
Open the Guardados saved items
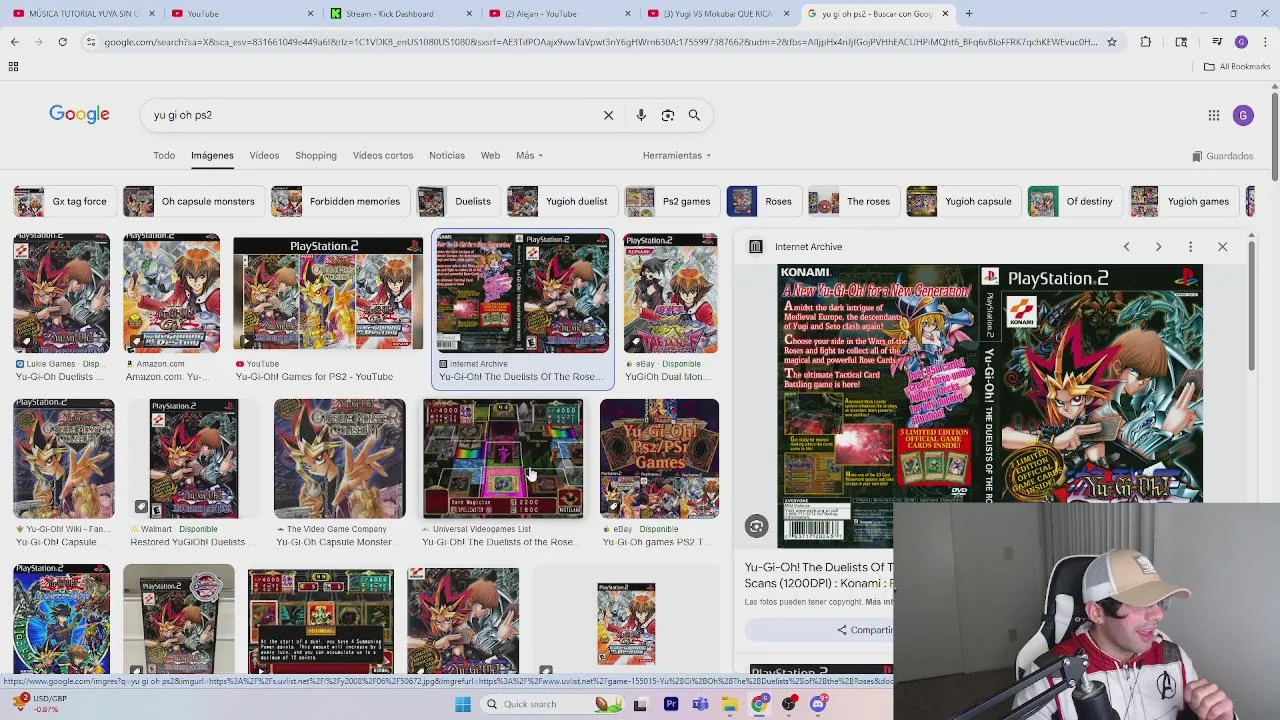pos(1223,156)
